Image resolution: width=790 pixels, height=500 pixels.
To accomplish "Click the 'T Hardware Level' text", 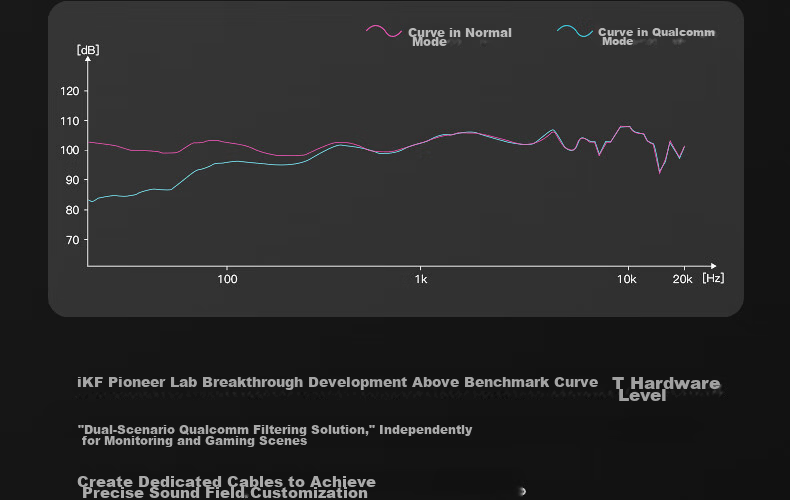I will click(x=666, y=389).
